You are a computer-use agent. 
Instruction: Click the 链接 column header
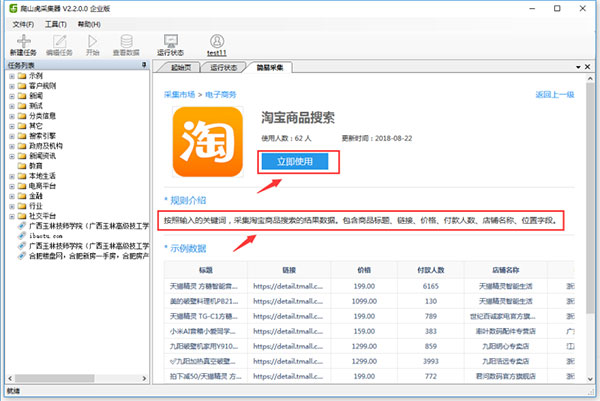[x=289, y=270]
